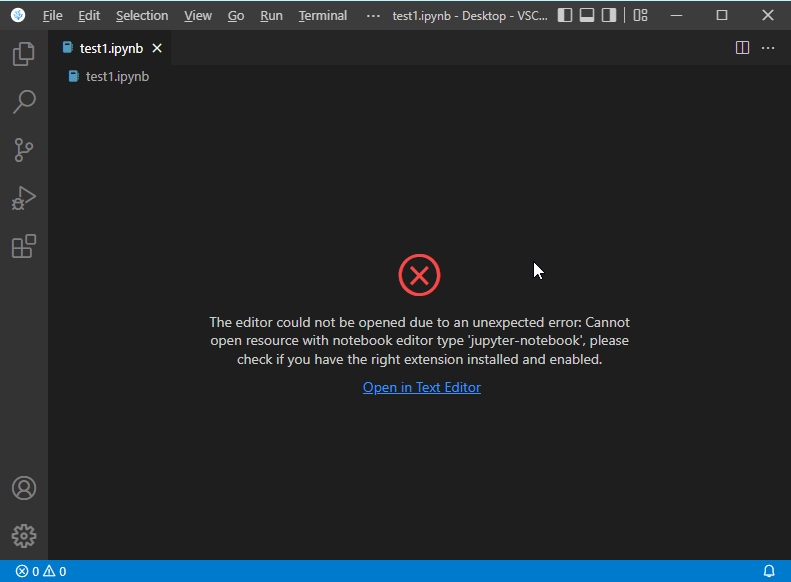The image size is (791, 582).
Task: Open the Manage gear icon
Action: [x=24, y=536]
